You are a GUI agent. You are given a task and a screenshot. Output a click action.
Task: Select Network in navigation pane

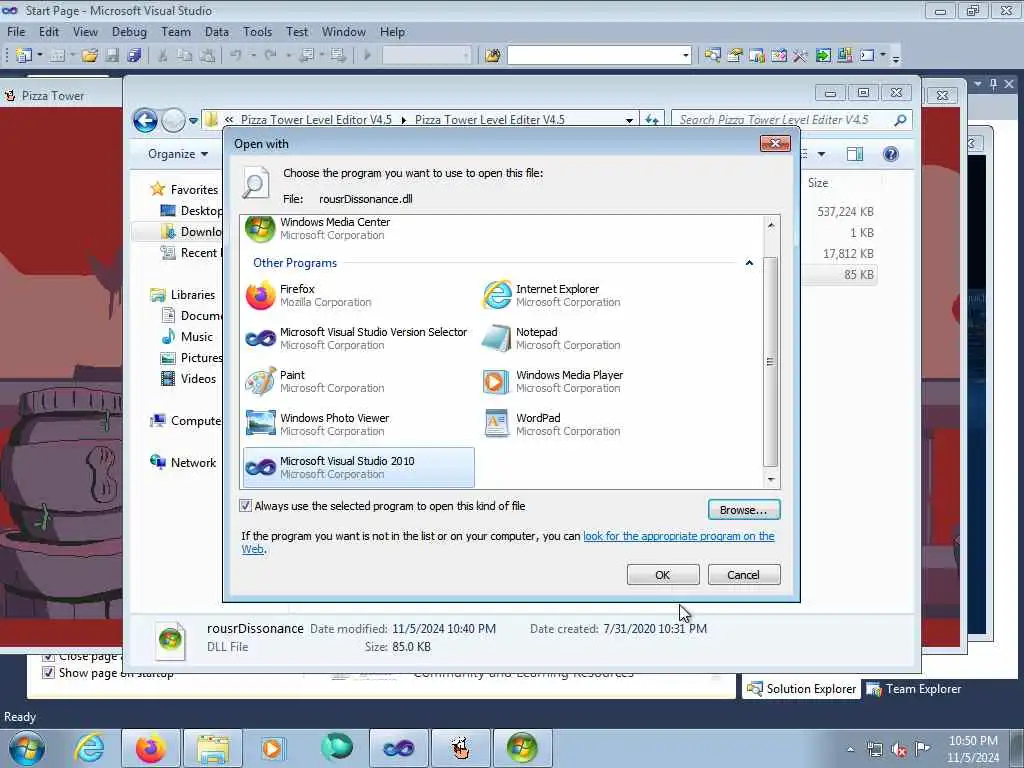point(193,462)
